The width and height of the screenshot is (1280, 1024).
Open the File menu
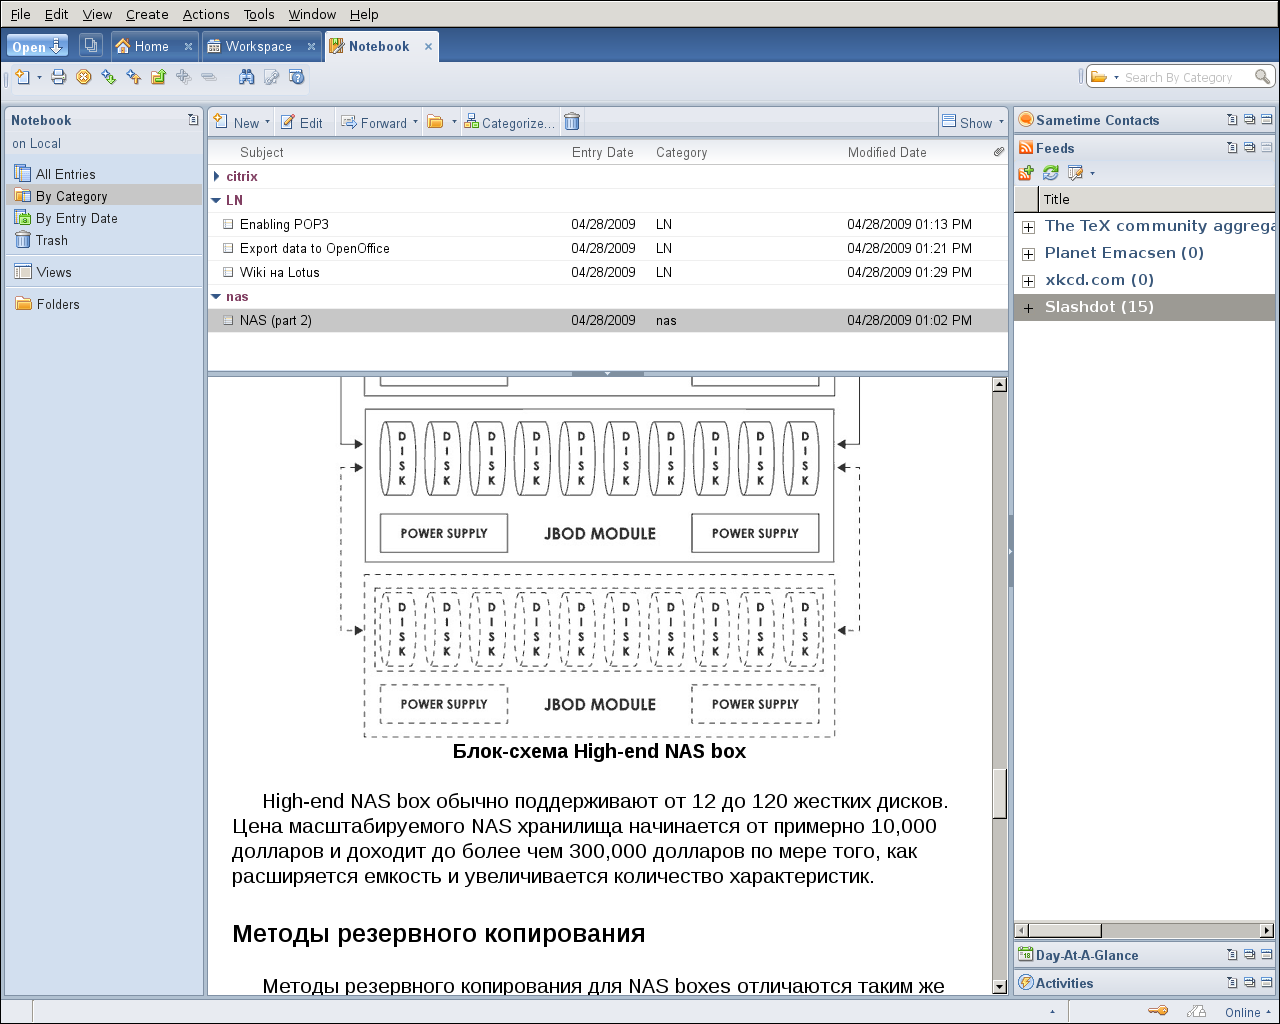21,14
